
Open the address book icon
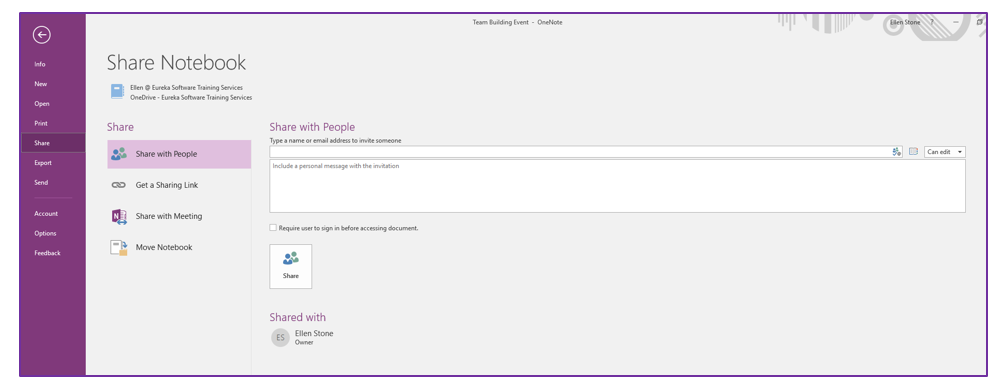tap(913, 152)
